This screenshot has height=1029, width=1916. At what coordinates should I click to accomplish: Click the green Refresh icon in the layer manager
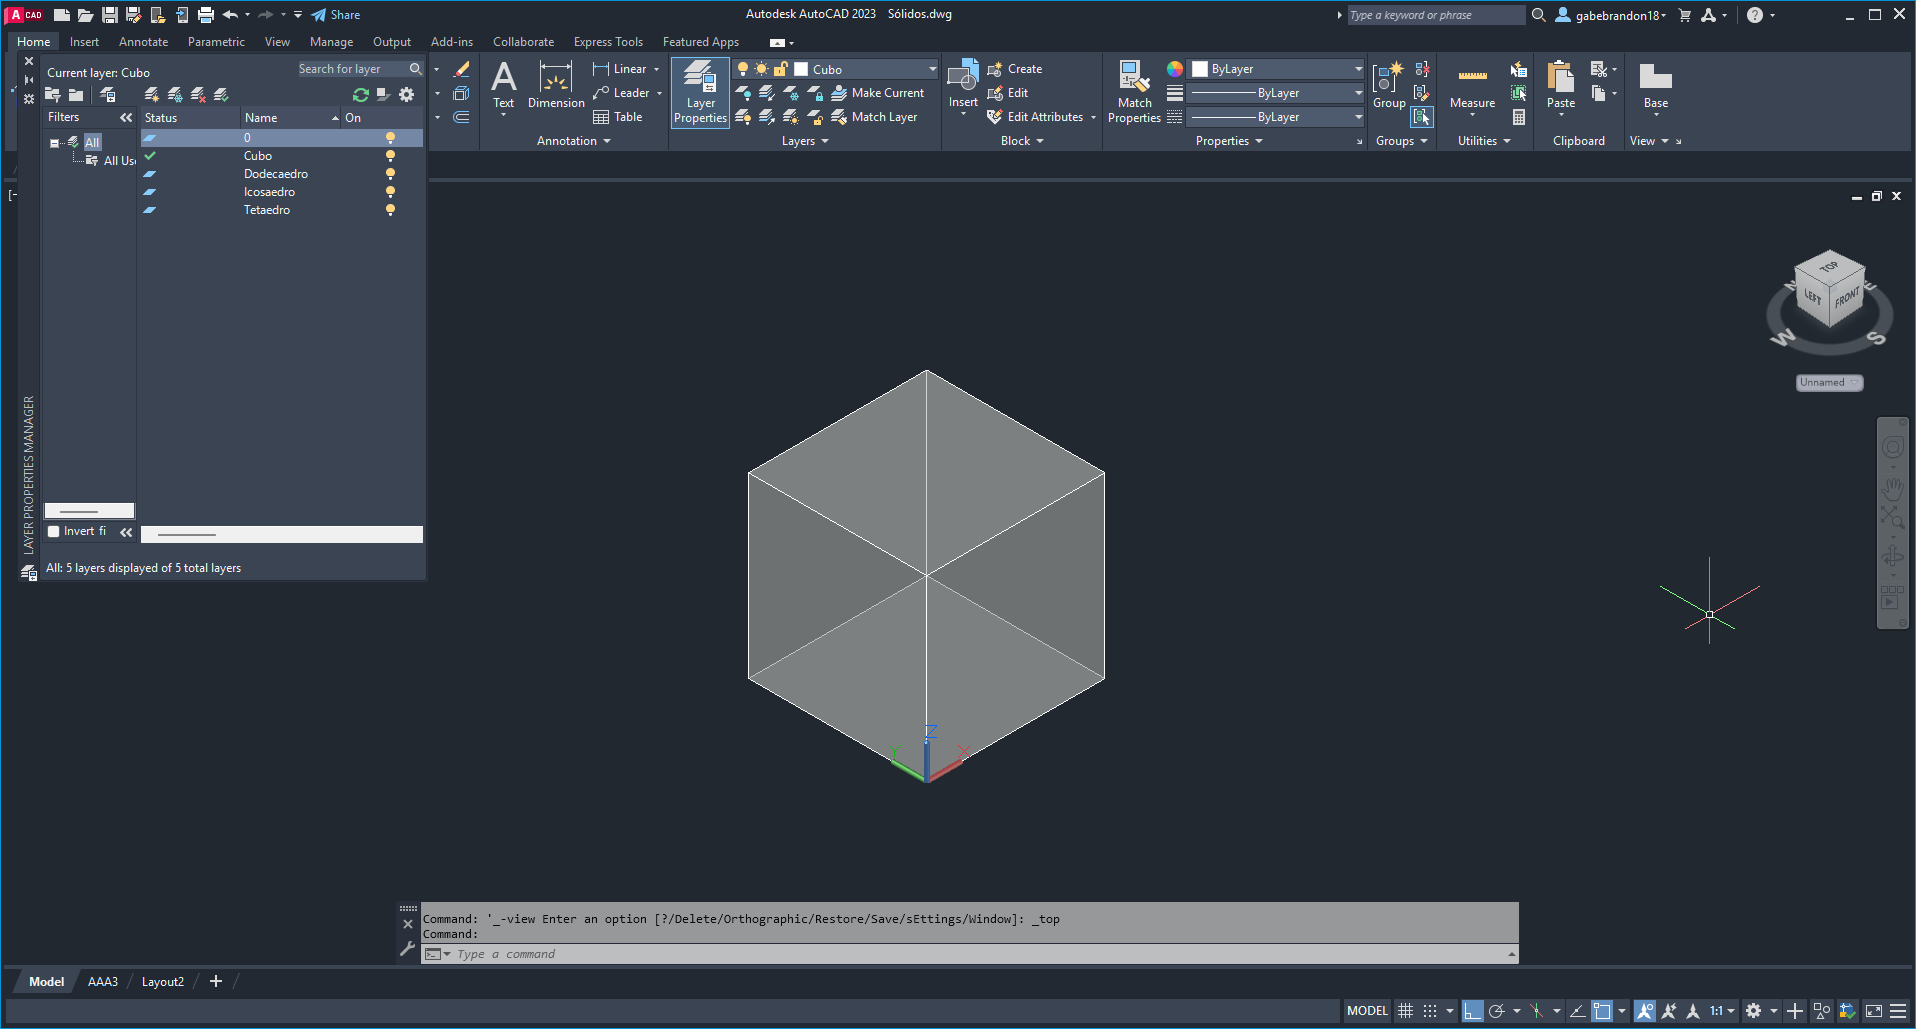click(x=361, y=95)
